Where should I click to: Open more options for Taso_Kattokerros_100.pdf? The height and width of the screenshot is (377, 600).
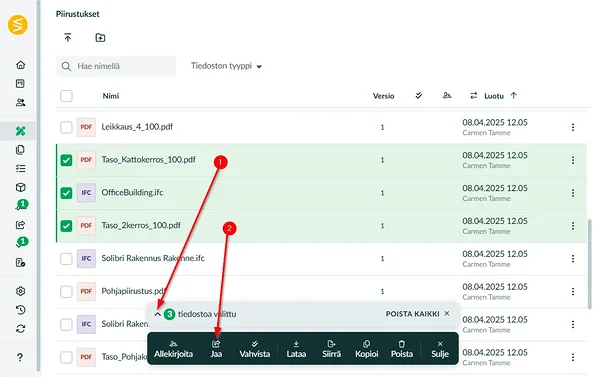click(573, 160)
